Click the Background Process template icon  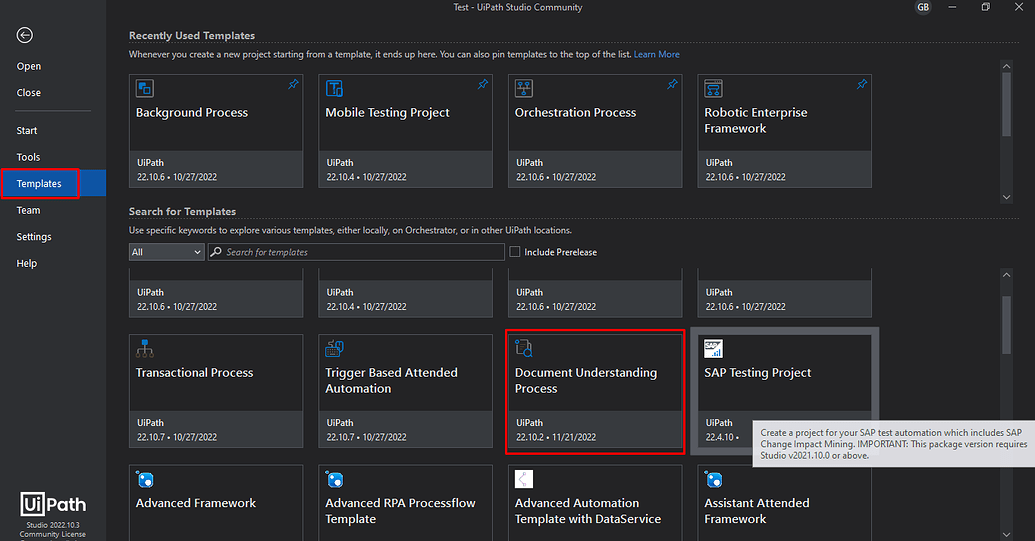pos(144,89)
